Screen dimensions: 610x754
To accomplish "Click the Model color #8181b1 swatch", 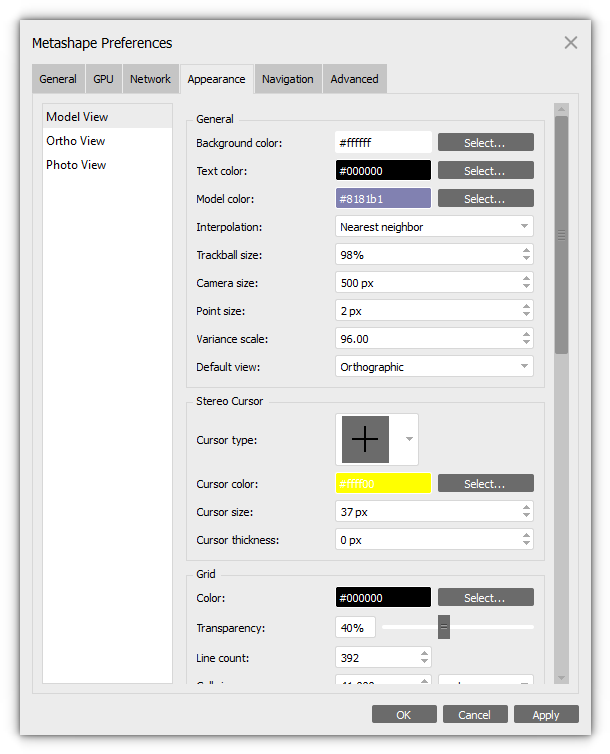I will tap(383, 199).
